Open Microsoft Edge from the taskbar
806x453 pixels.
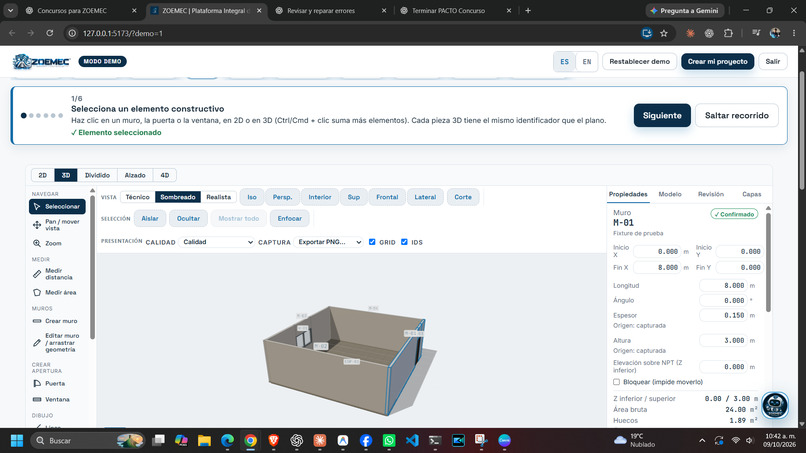click(x=227, y=441)
